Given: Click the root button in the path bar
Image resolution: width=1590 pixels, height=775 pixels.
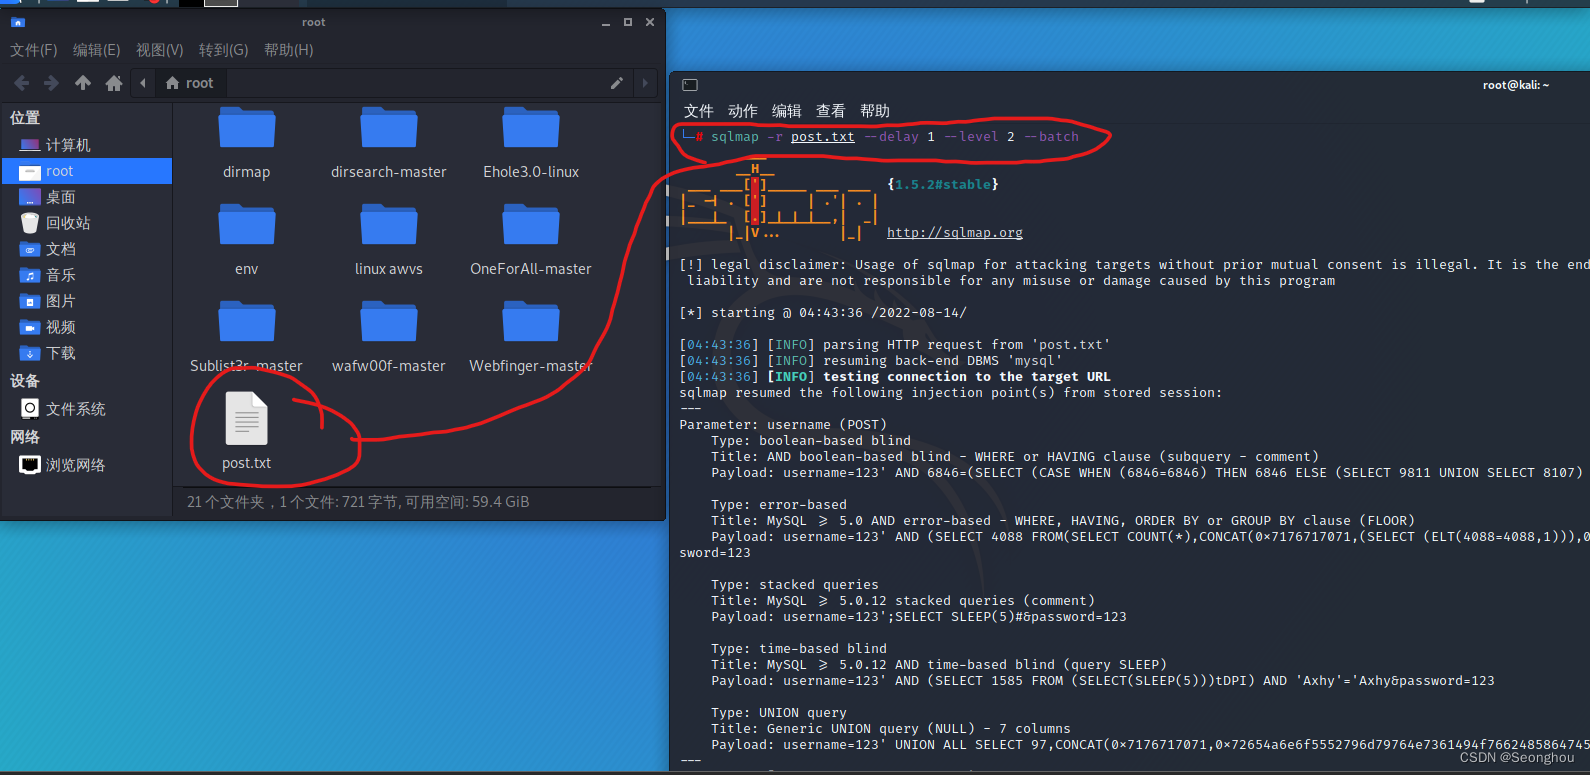Looking at the screenshot, I should (x=189, y=83).
